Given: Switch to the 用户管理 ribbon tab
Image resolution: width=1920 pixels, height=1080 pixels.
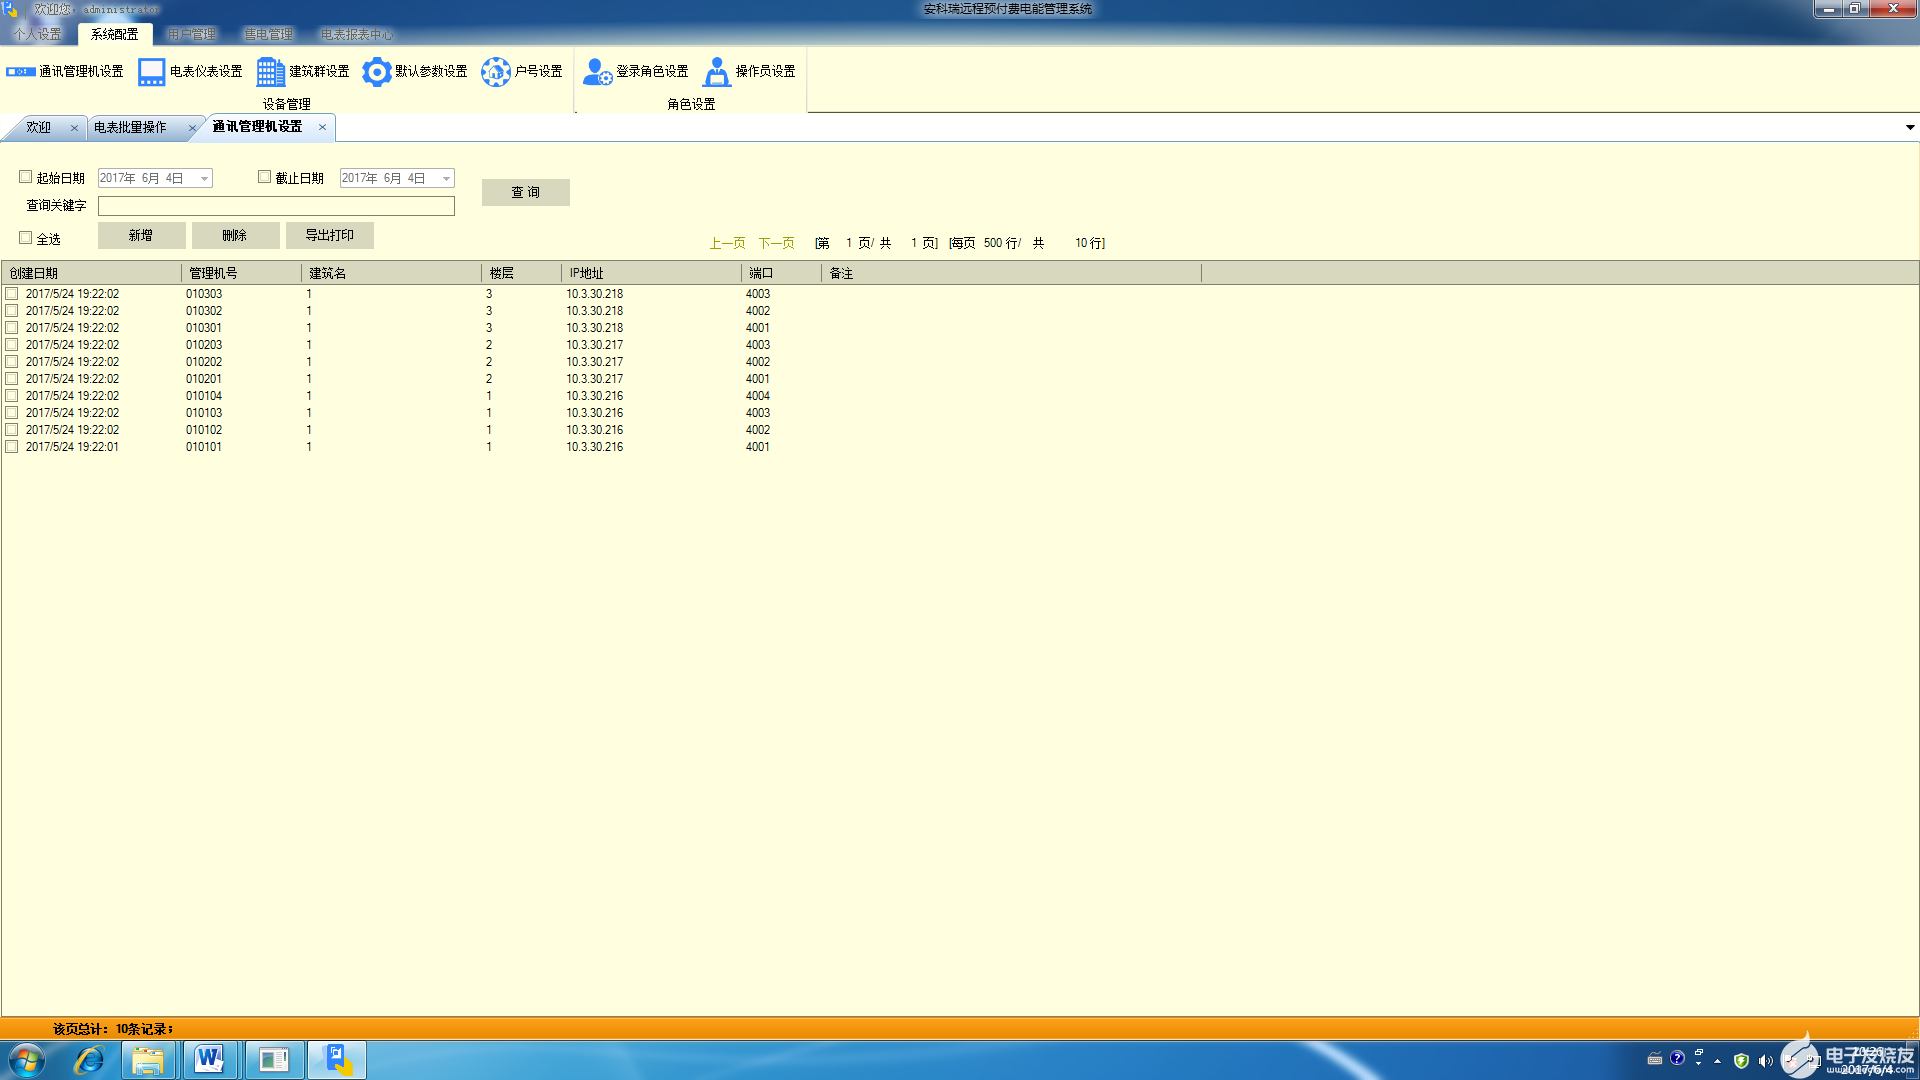Looking at the screenshot, I should [x=191, y=35].
